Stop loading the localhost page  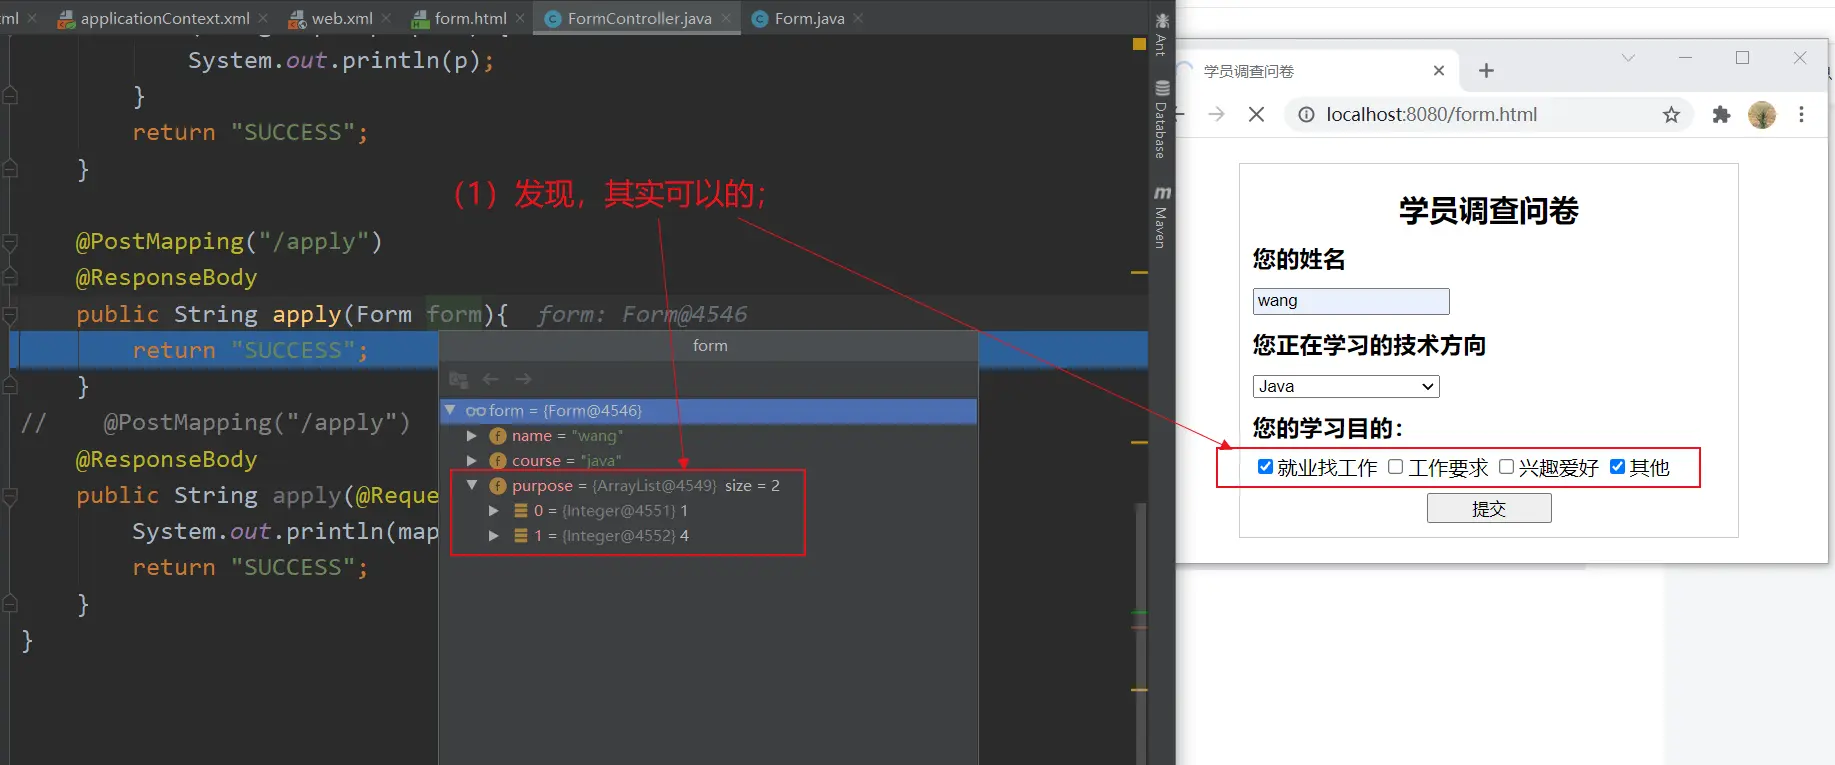1257,115
